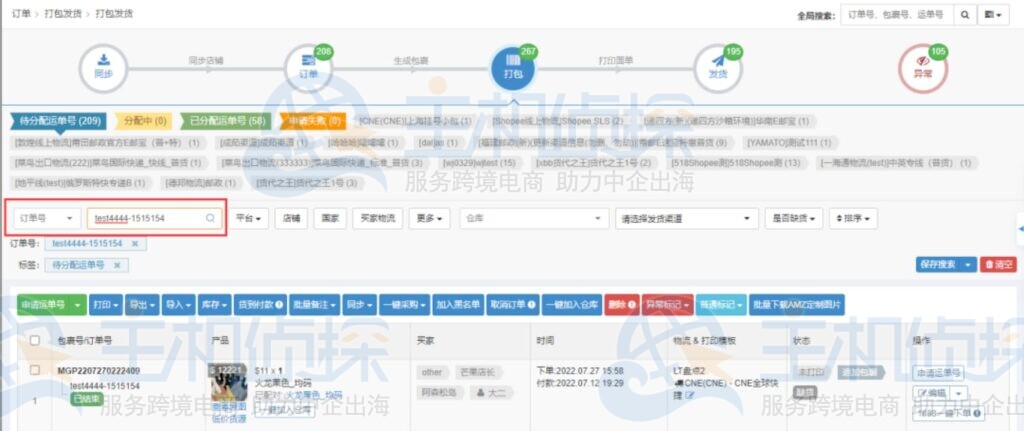The width and height of the screenshot is (1024, 431).
Task: Click the 批量下载AMZ定制图片 button
Action: (797, 304)
